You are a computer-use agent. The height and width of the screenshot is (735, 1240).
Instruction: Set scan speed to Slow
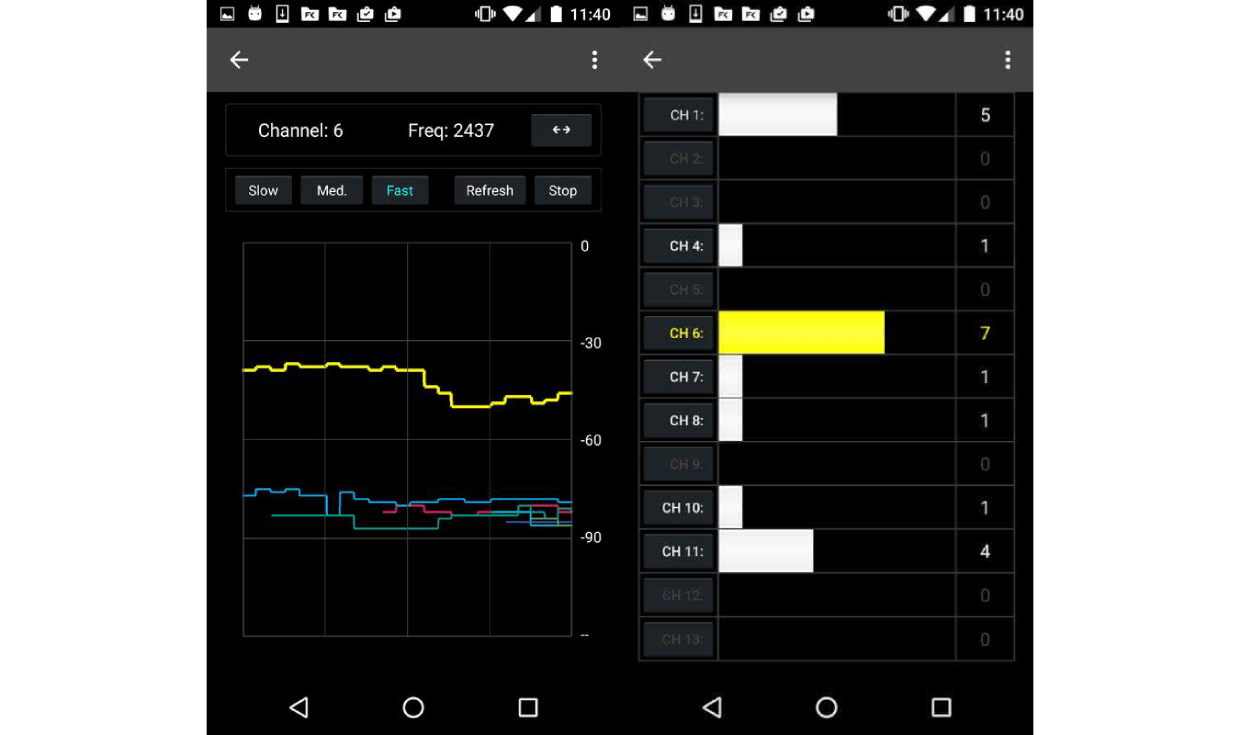coord(263,190)
